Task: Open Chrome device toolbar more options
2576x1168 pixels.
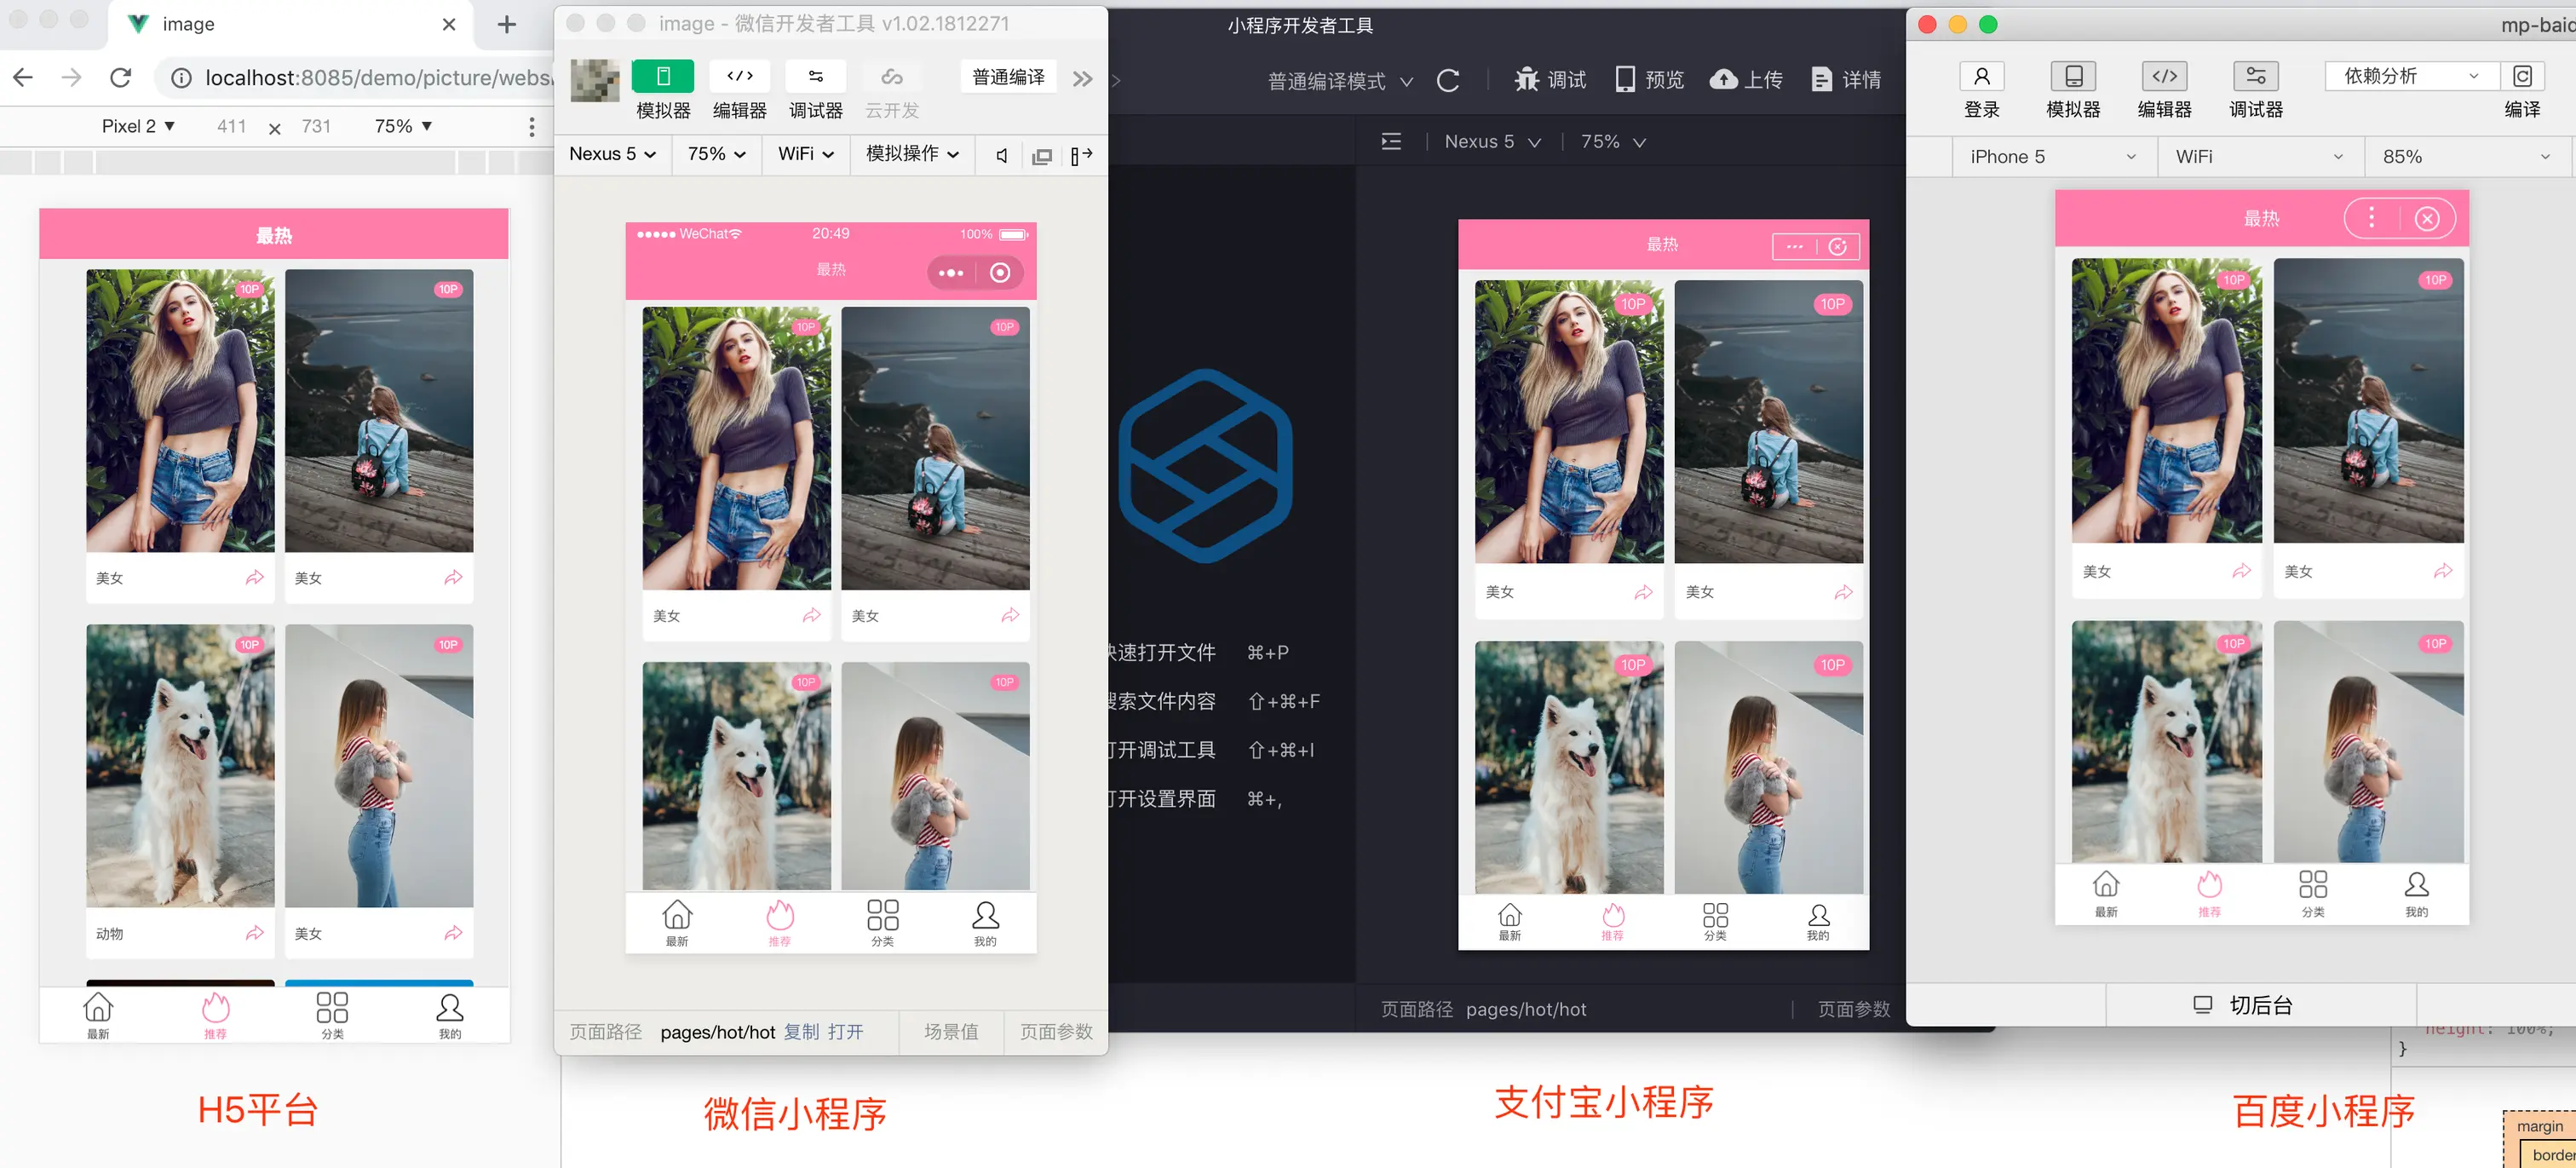Action: click(x=532, y=126)
